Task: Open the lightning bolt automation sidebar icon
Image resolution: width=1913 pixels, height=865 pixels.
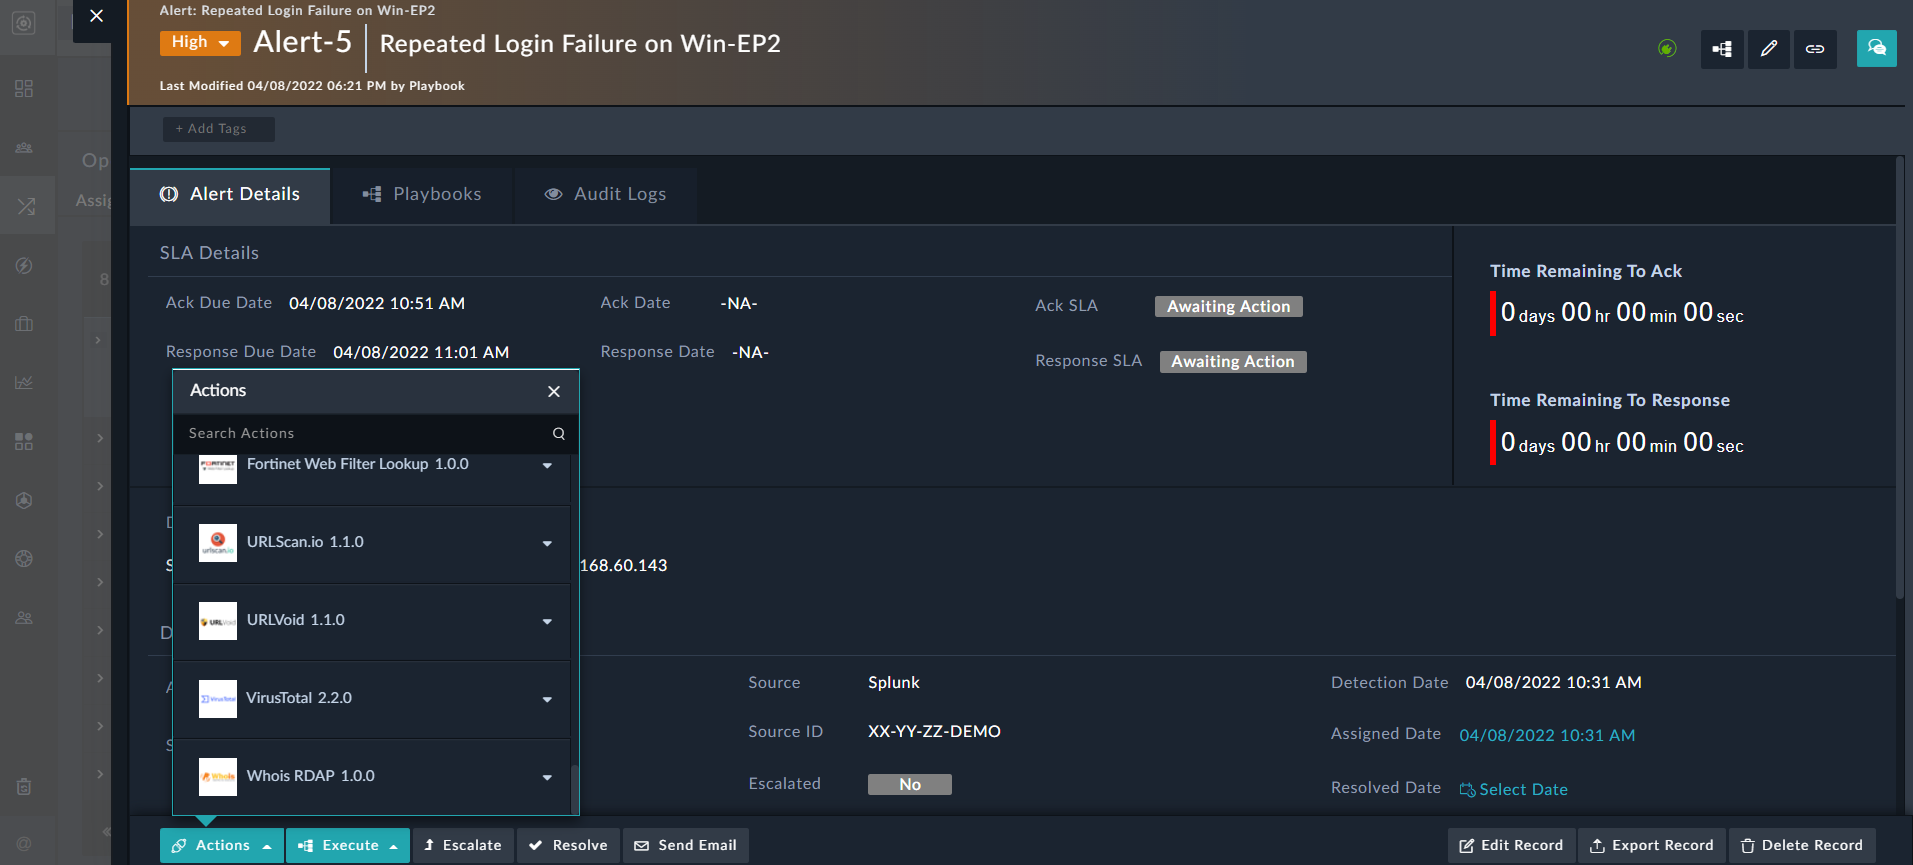Action: click(x=25, y=265)
